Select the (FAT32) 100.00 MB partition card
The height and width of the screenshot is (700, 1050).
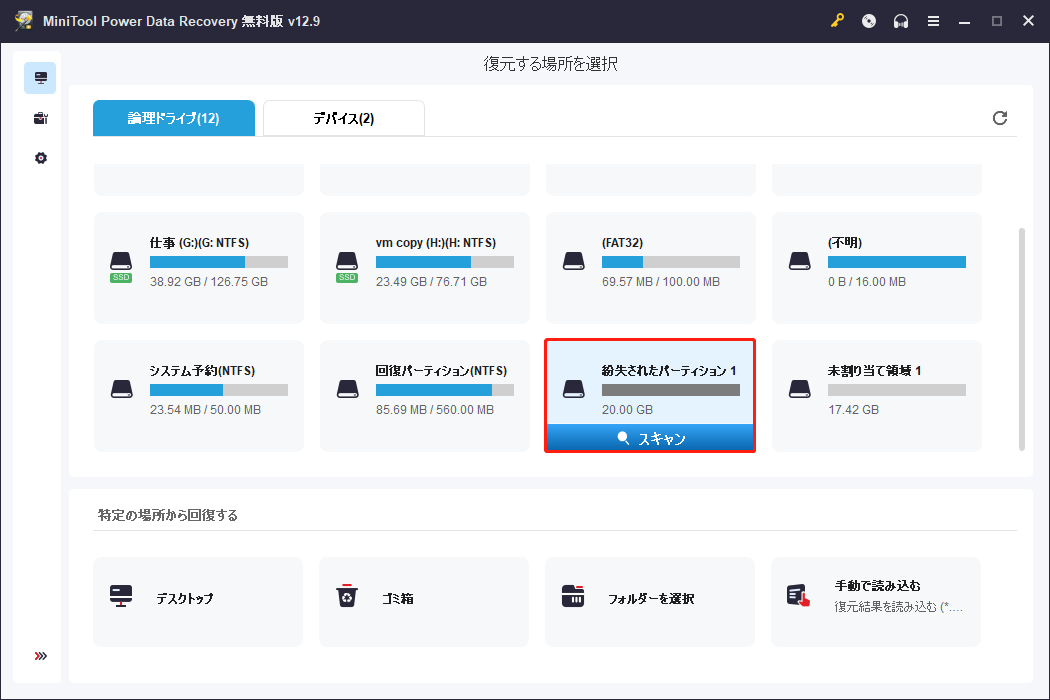click(651, 268)
